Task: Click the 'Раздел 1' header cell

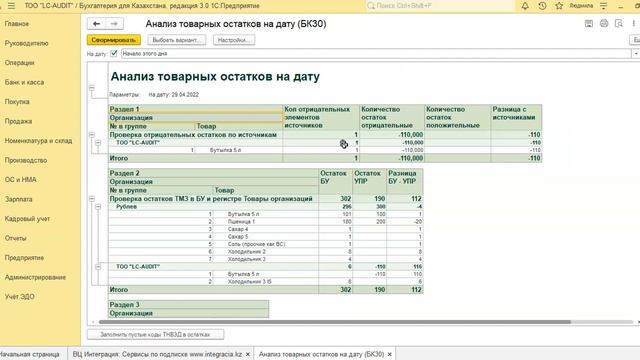Action: click(196, 109)
